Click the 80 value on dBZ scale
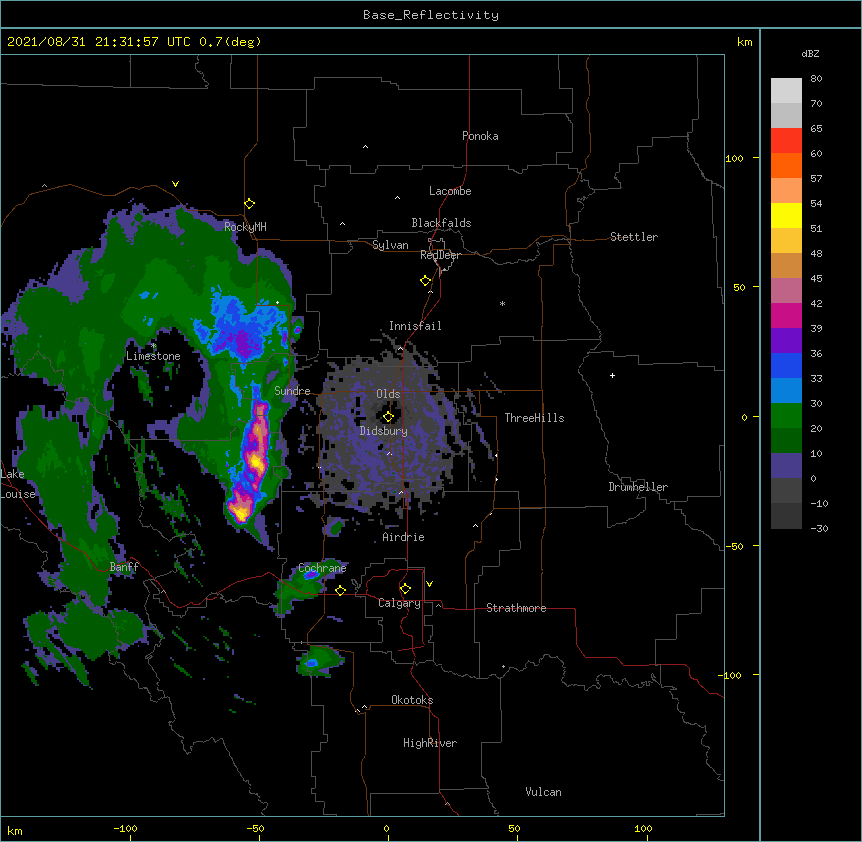Image resolution: width=862 pixels, height=842 pixels. click(x=816, y=79)
